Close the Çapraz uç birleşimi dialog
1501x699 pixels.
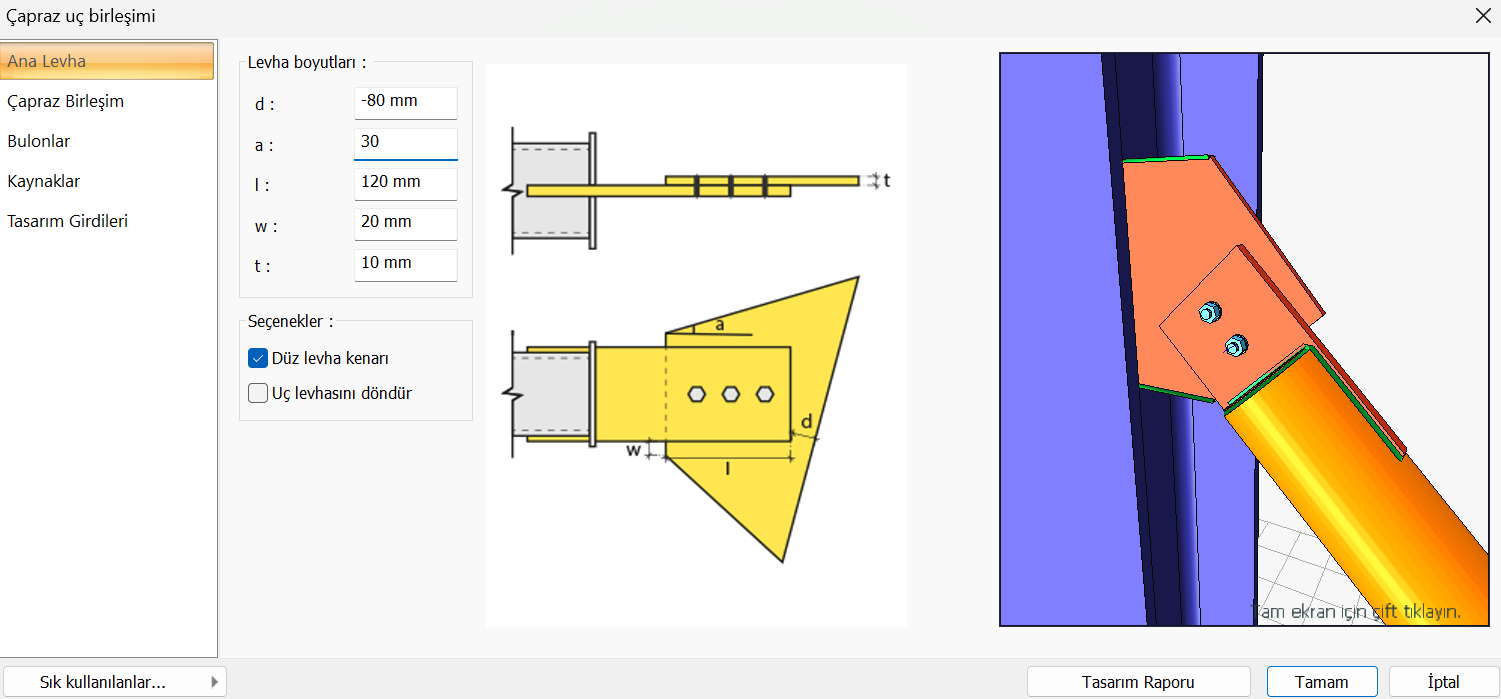(x=1482, y=16)
